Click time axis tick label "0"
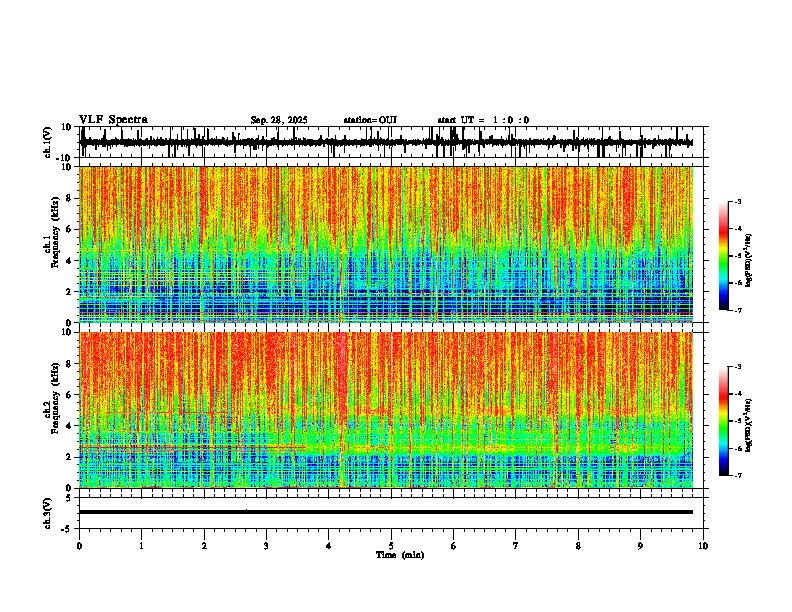 (x=79, y=546)
